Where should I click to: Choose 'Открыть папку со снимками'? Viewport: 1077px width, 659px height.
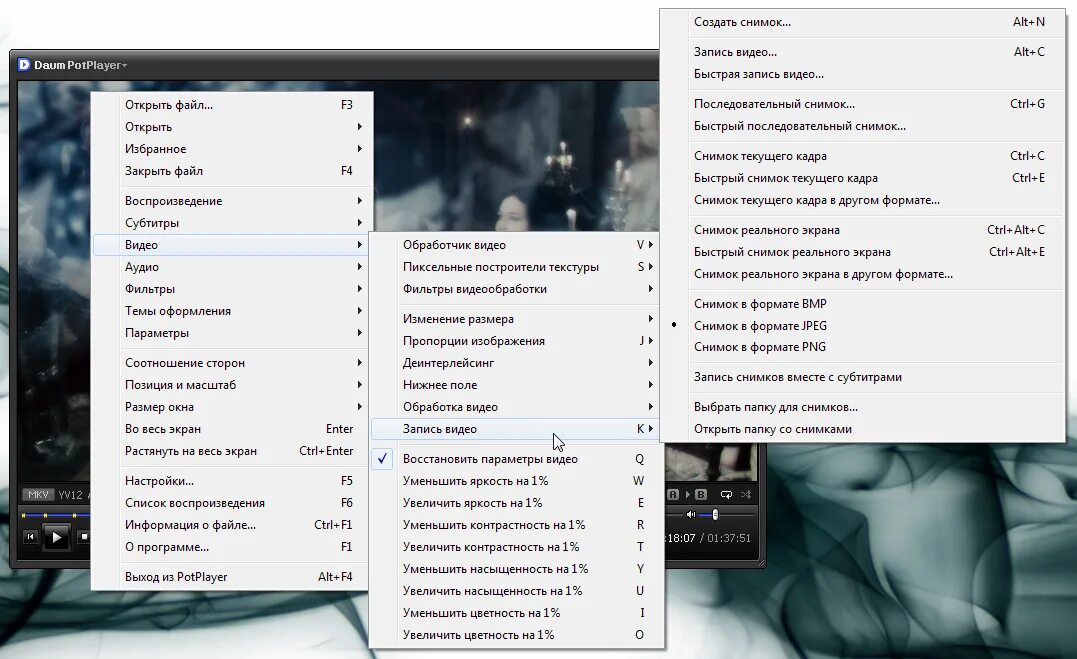(x=863, y=429)
